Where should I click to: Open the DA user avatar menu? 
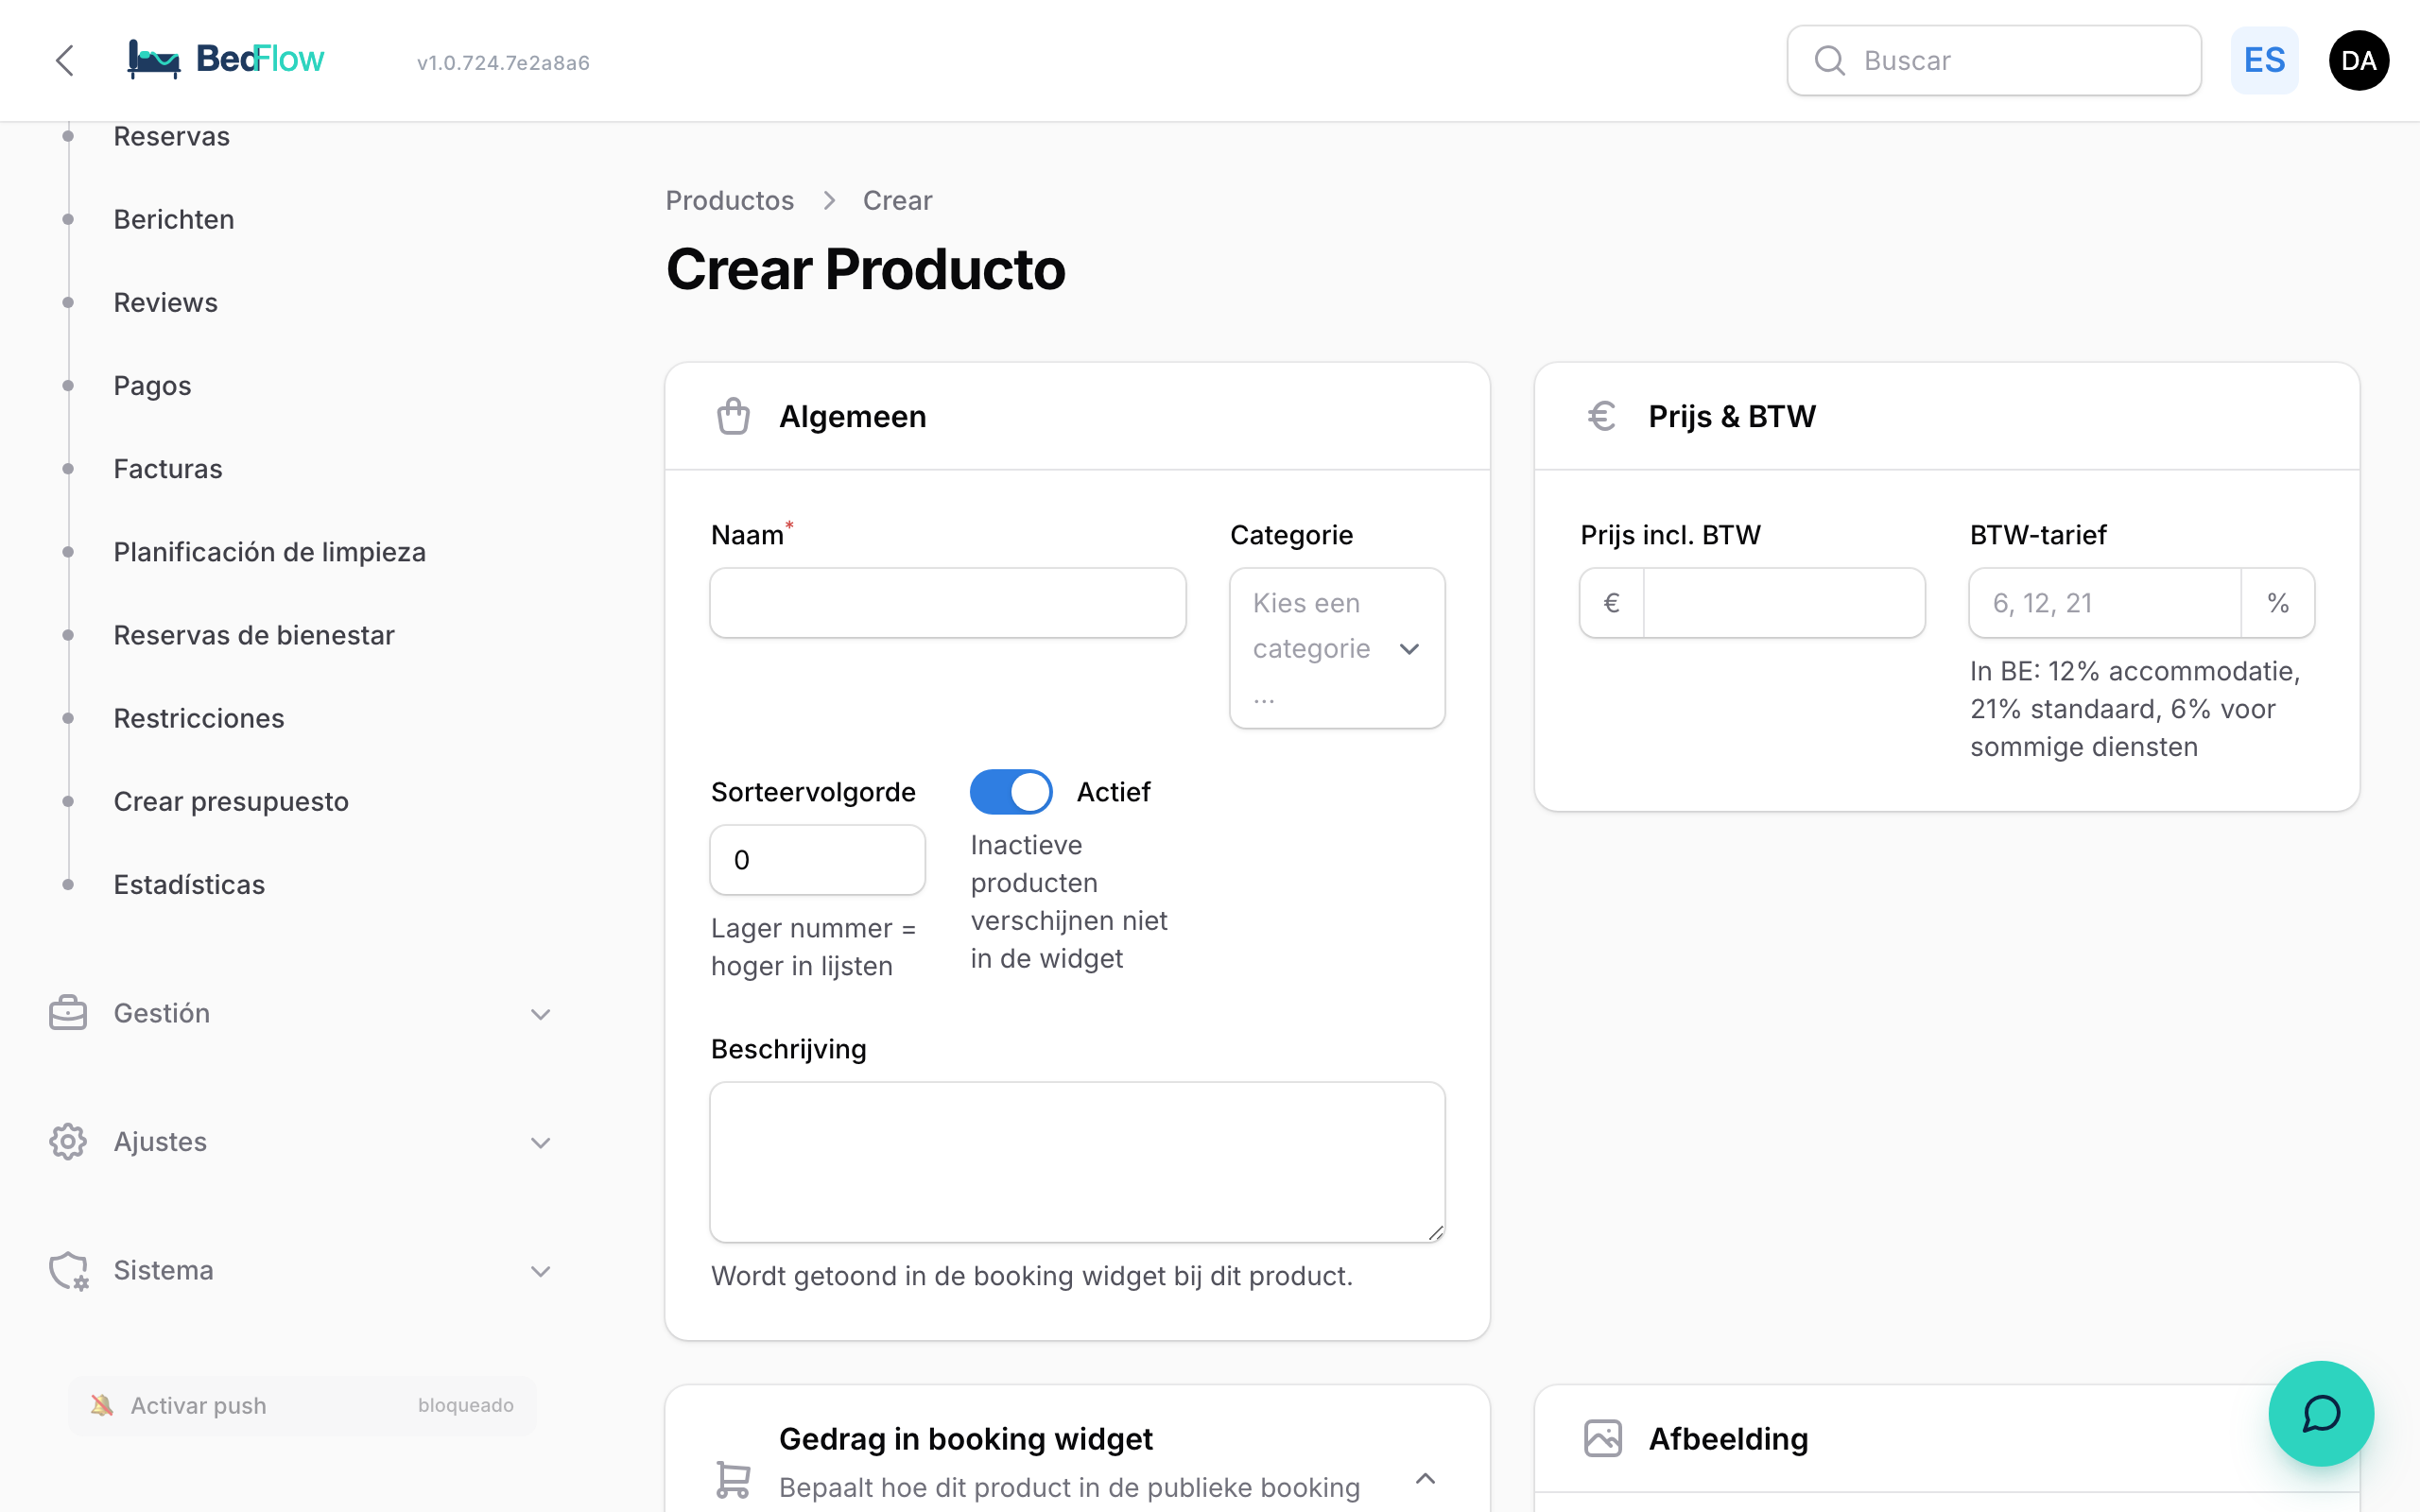click(x=2358, y=61)
